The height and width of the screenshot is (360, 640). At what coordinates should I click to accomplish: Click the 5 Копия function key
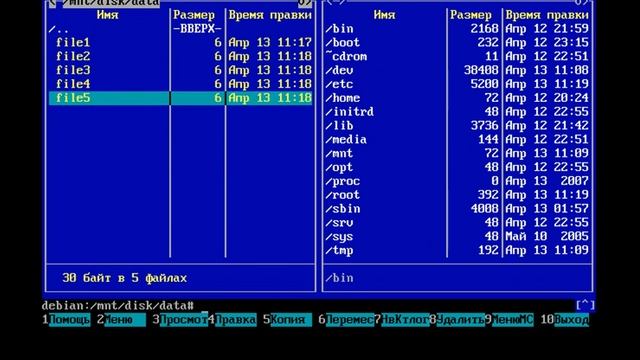click(288, 320)
